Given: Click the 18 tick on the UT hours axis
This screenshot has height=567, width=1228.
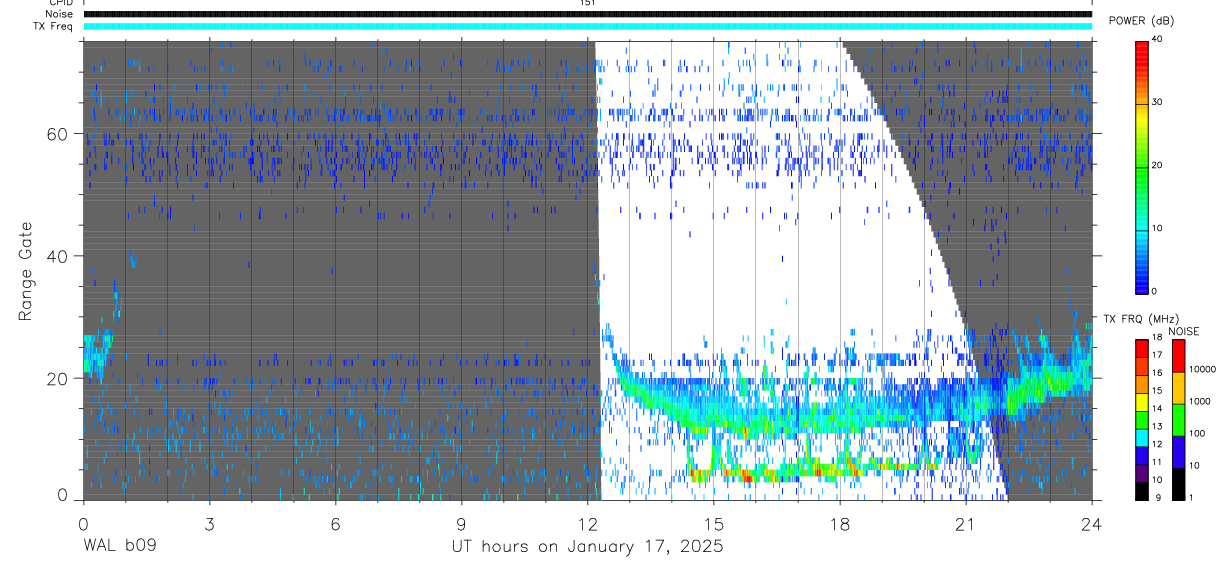Looking at the screenshot, I should click(840, 523).
